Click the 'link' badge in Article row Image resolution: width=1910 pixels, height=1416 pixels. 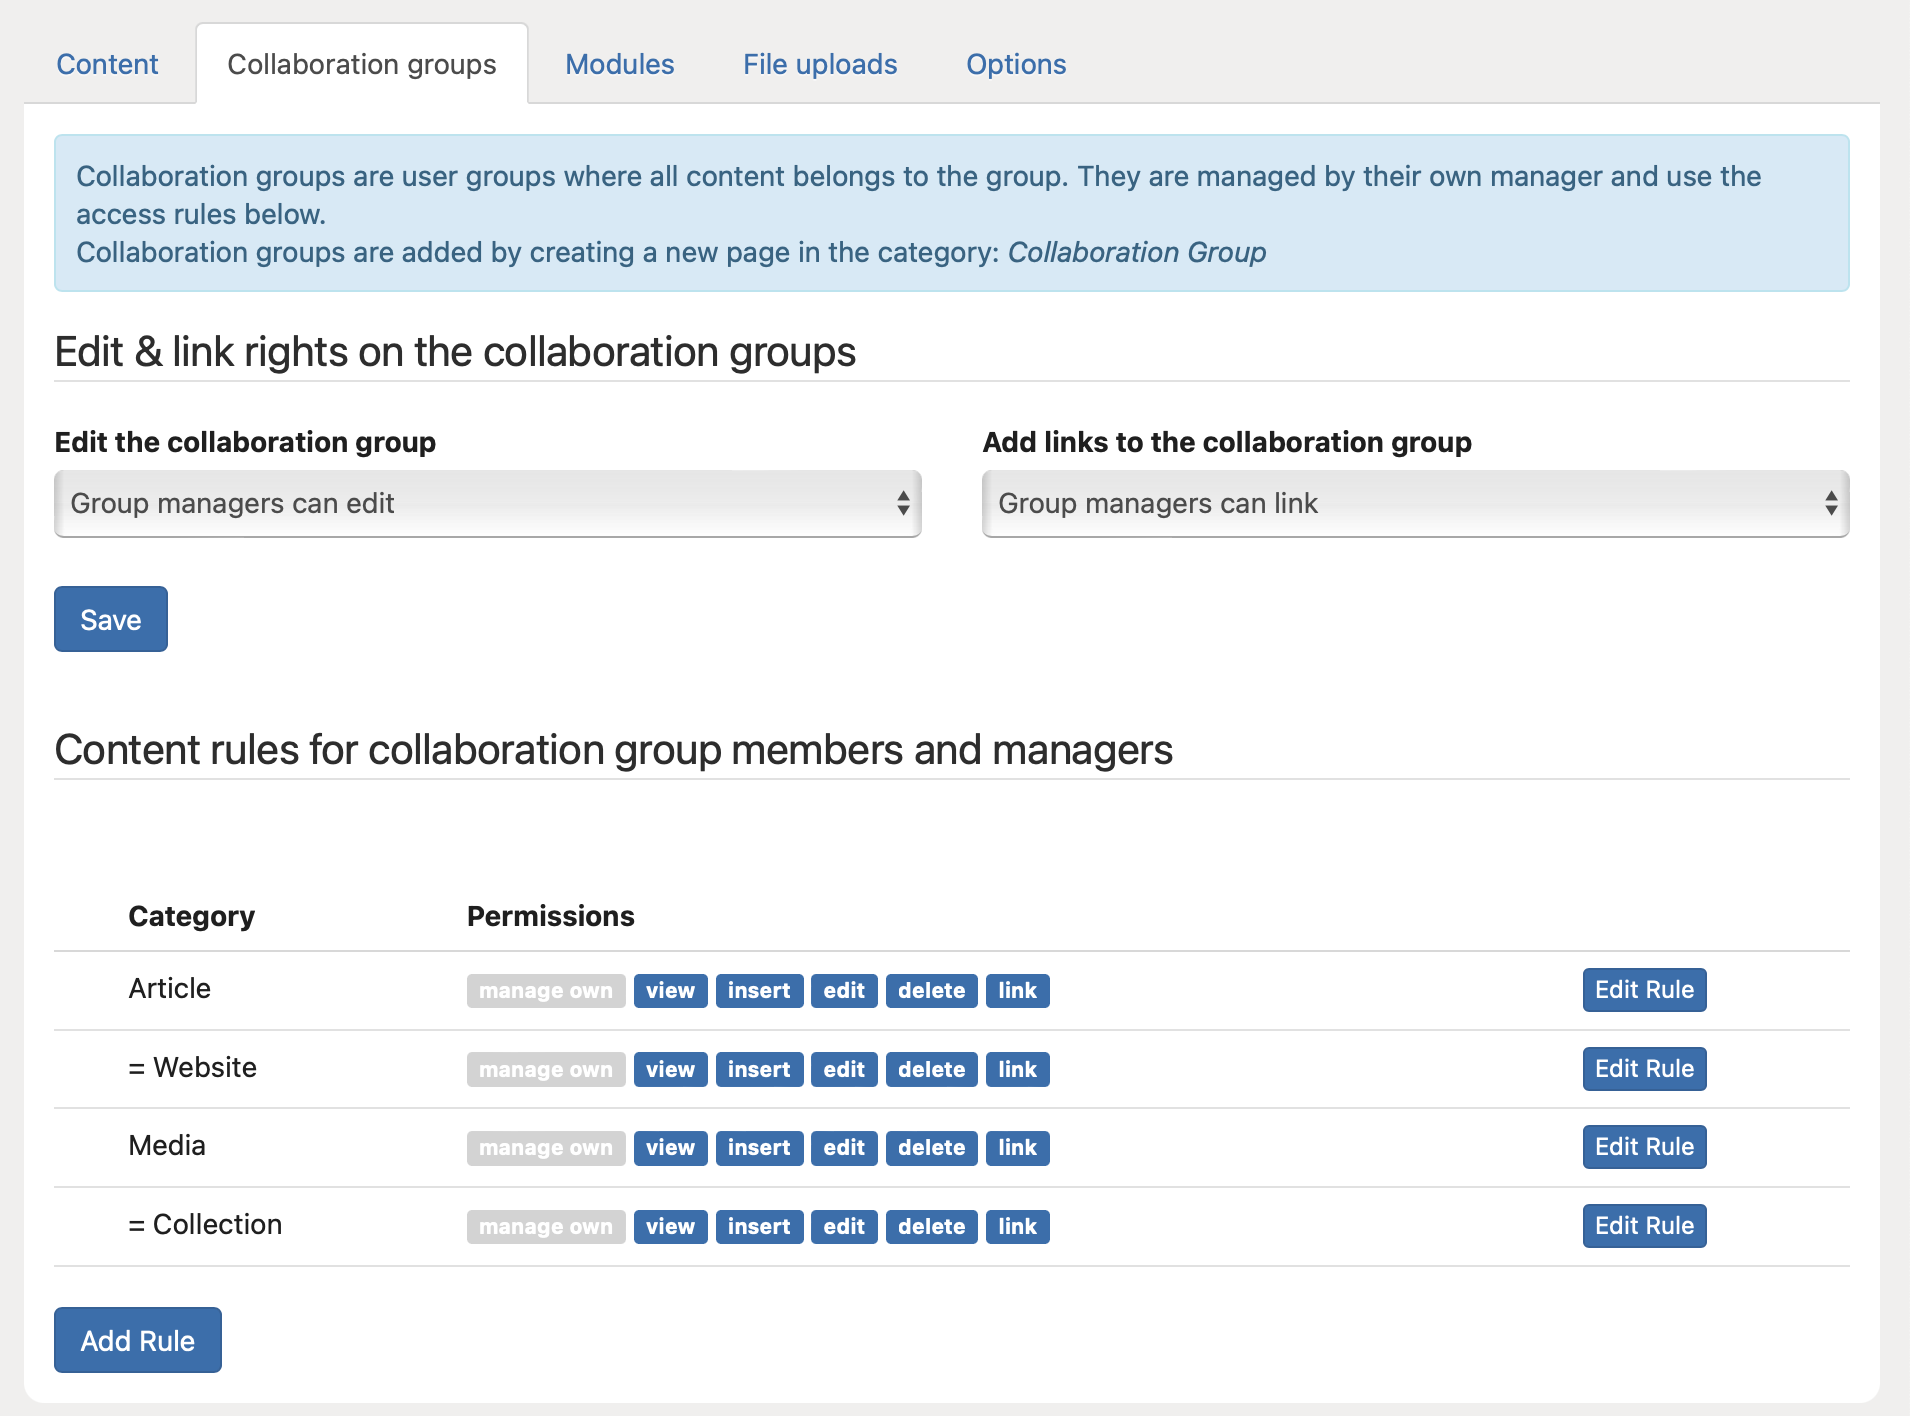click(x=1017, y=991)
